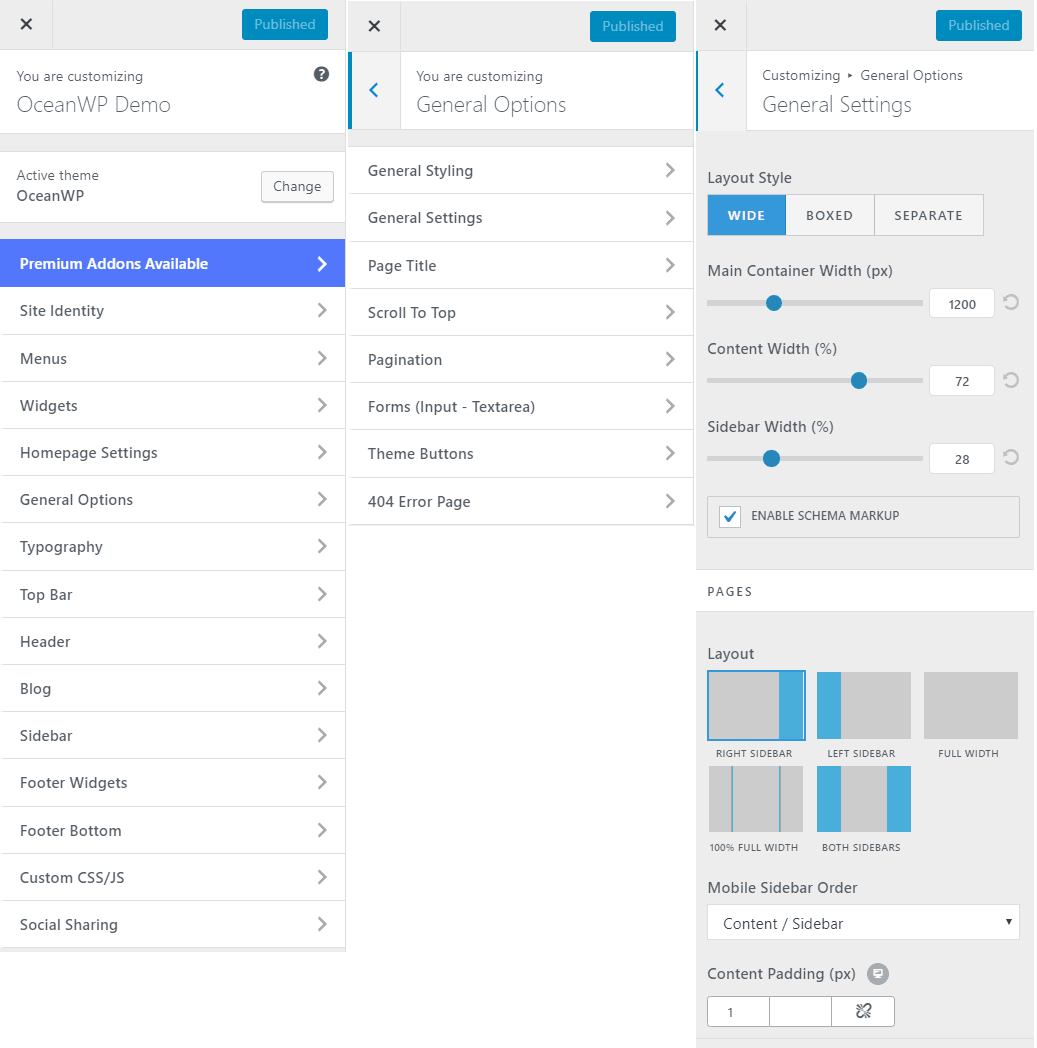Switch Layout Style to SEPARATE
Viewport: 1037px width, 1048px height.
tap(928, 215)
